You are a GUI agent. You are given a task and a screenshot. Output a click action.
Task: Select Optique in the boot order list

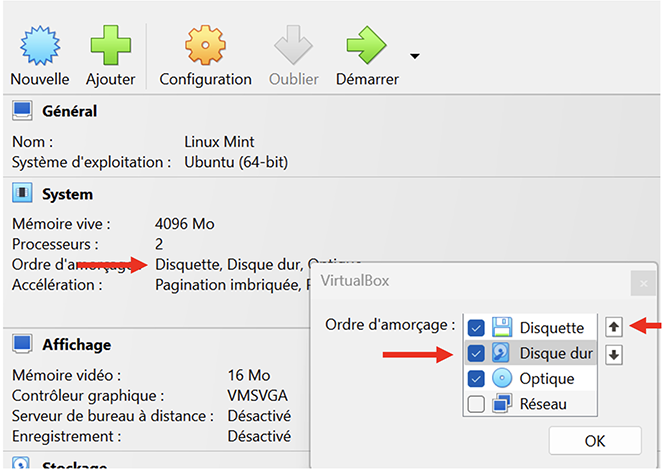click(x=547, y=379)
